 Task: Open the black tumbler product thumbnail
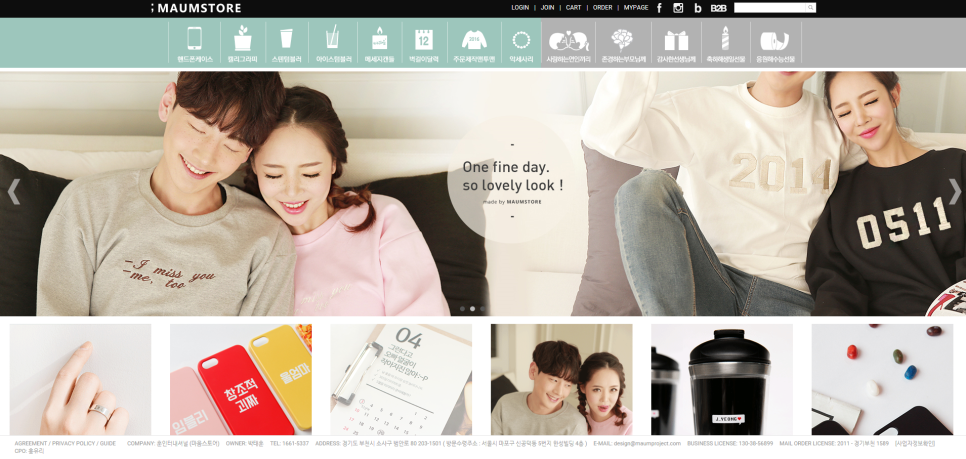722,380
